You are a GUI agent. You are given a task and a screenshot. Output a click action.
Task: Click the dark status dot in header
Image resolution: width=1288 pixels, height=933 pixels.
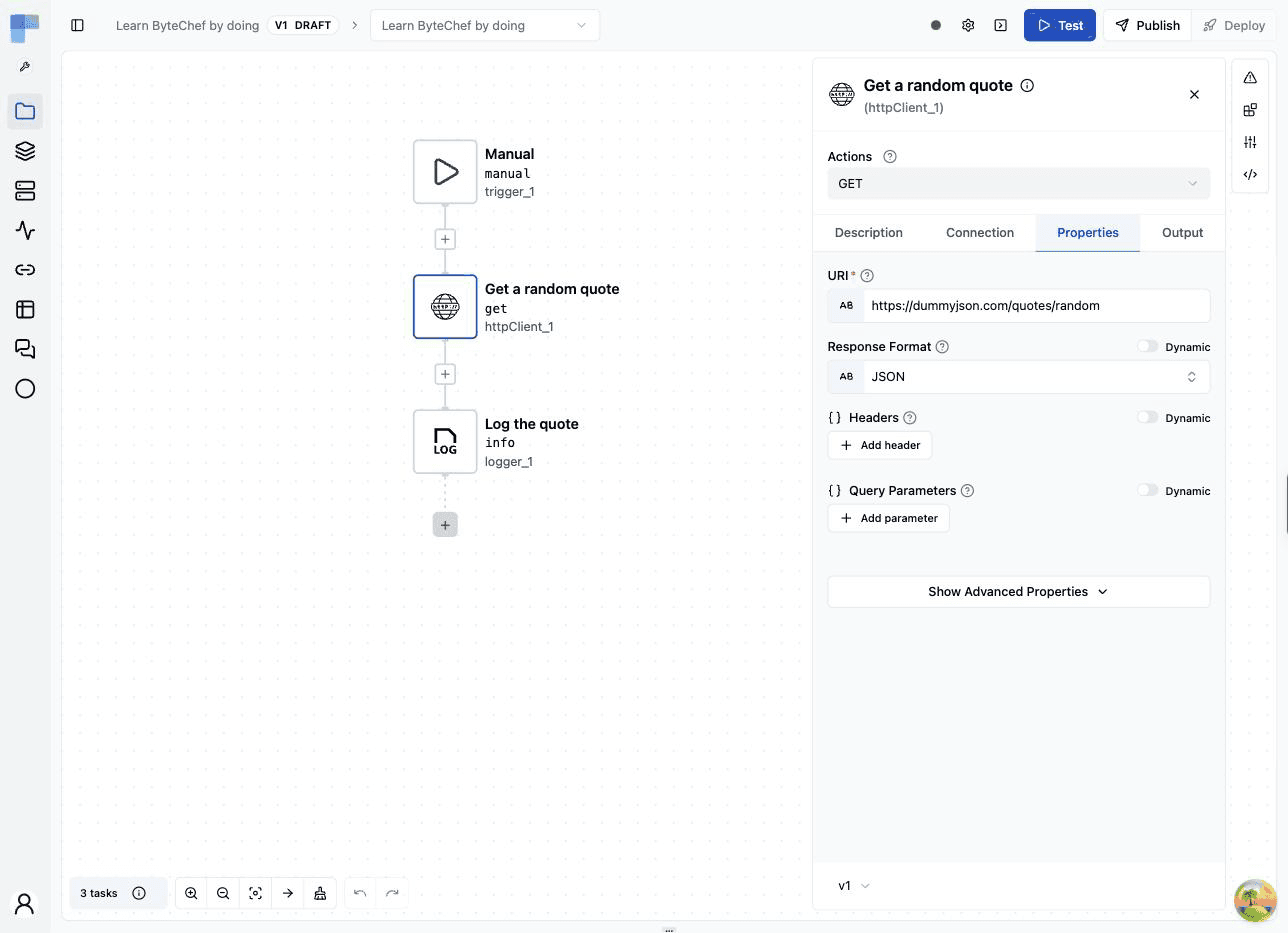click(x=936, y=25)
